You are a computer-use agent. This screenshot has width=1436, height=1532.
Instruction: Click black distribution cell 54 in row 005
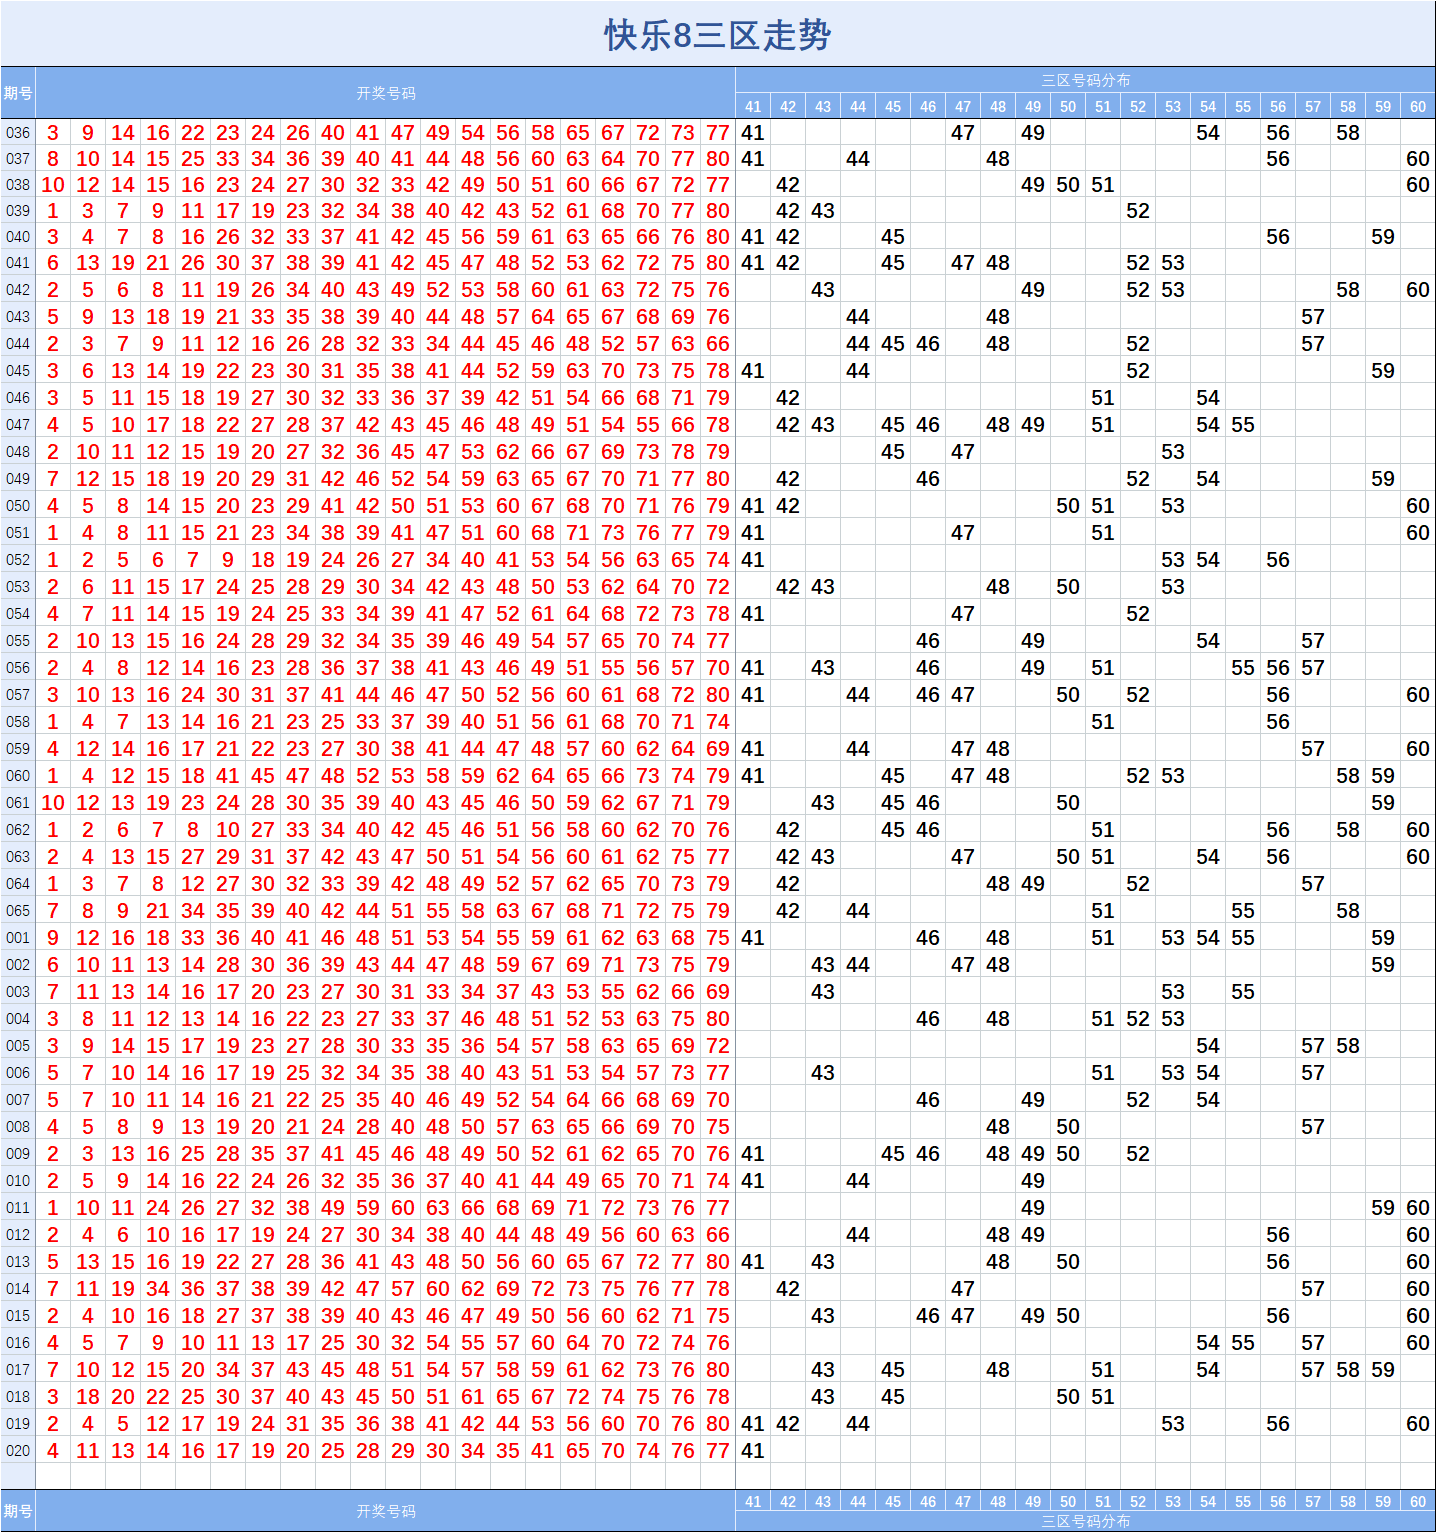click(1208, 1046)
